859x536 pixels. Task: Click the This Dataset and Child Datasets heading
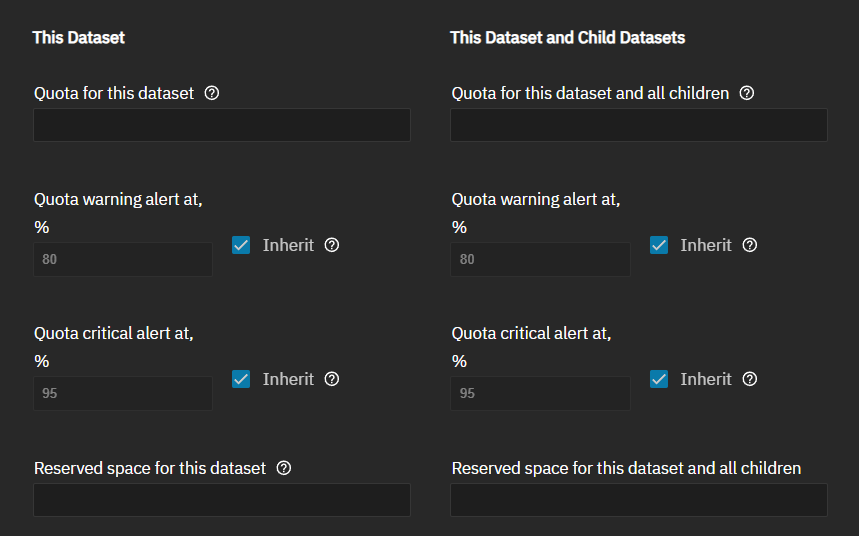[567, 38]
